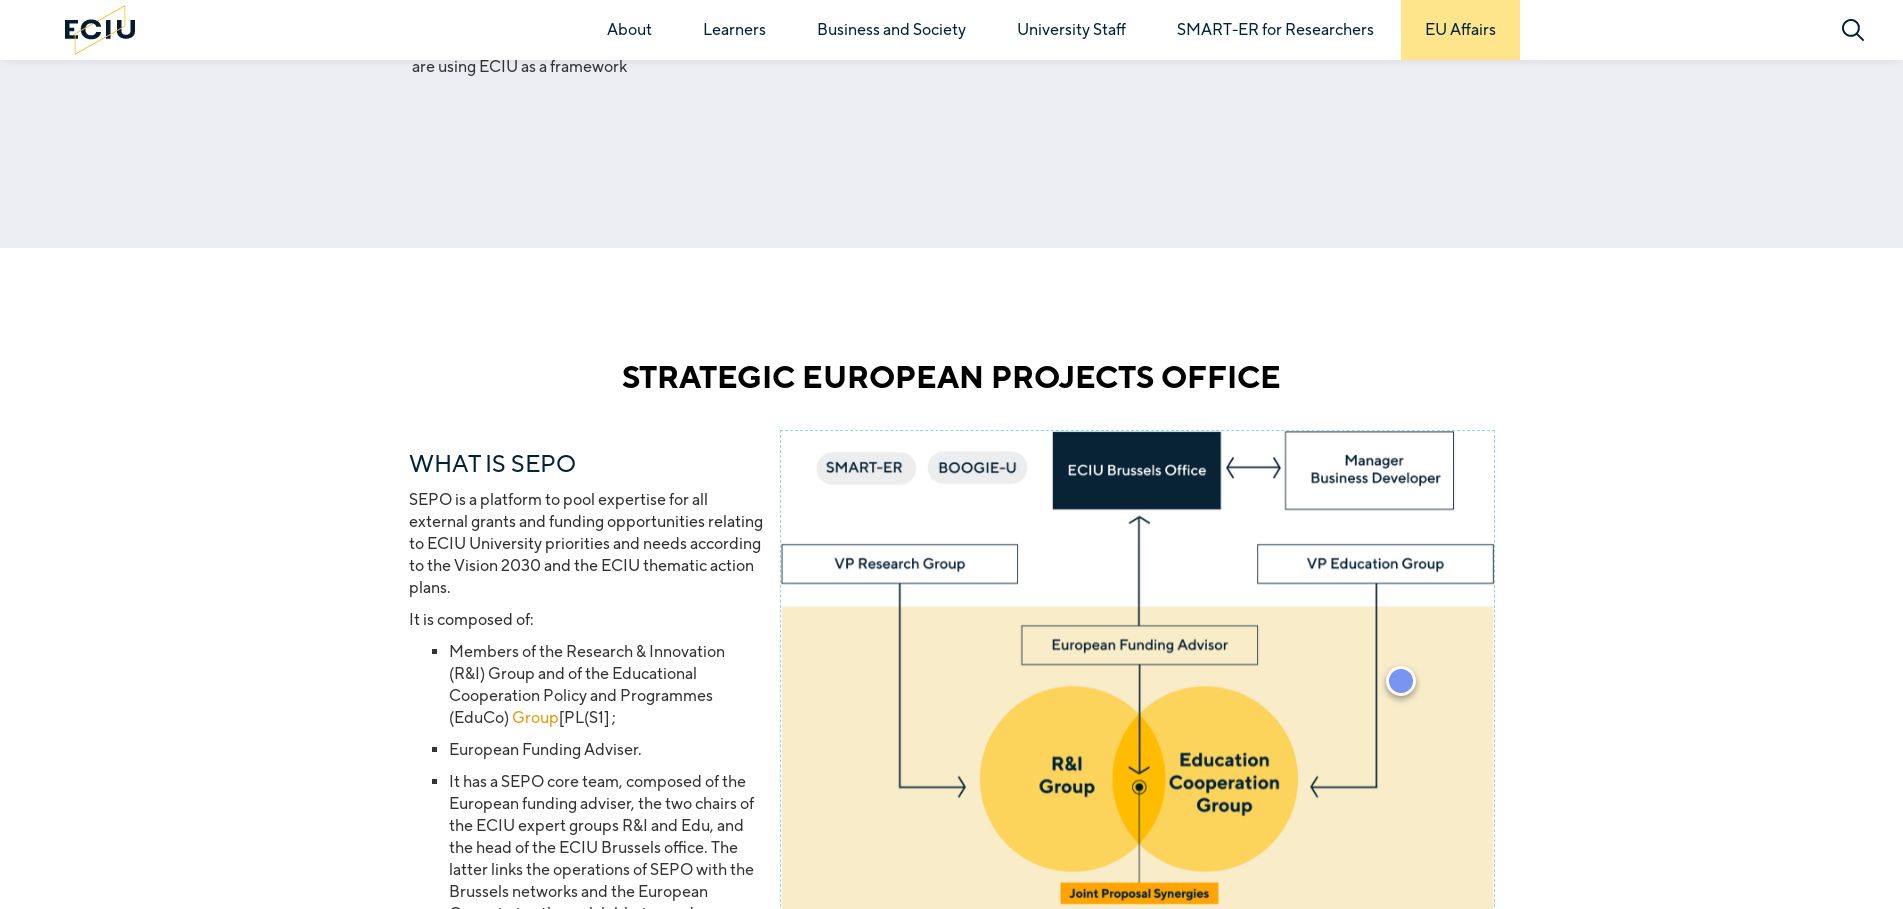Click the European Funding Advisor box
Viewport: 1903px width, 909px height.
(x=1139, y=645)
